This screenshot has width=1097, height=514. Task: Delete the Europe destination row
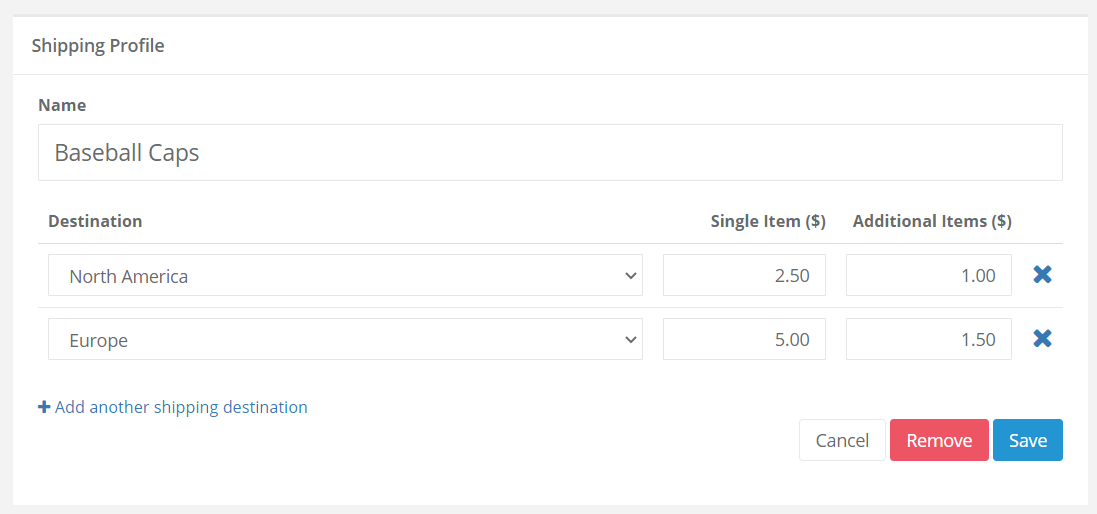tap(1042, 339)
